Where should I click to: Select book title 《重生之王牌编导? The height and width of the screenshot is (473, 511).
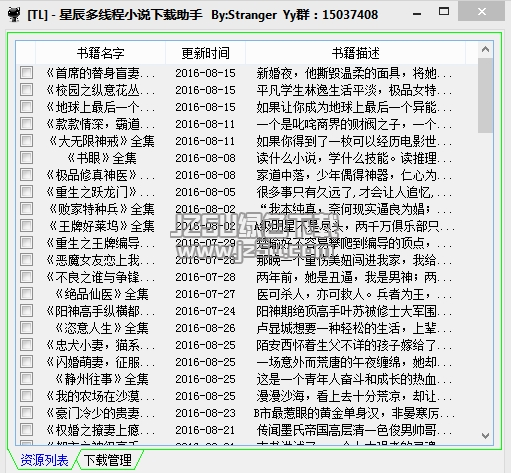tap(101, 243)
